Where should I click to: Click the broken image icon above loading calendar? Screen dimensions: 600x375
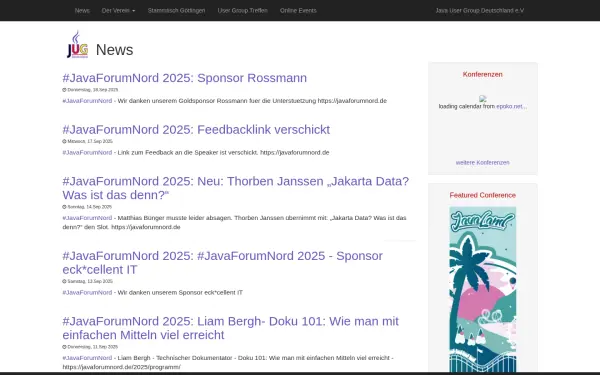tap(483, 99)
